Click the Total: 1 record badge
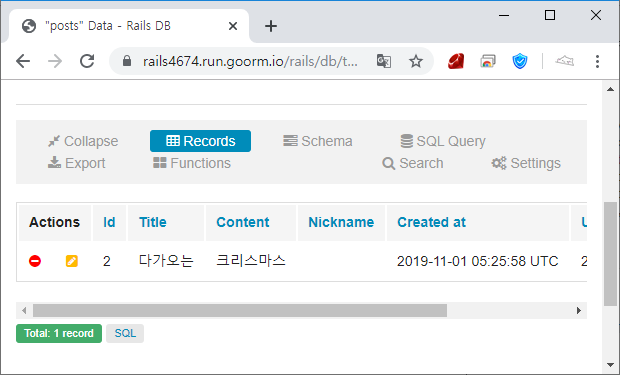620x375 pixels. click(59, 333)
